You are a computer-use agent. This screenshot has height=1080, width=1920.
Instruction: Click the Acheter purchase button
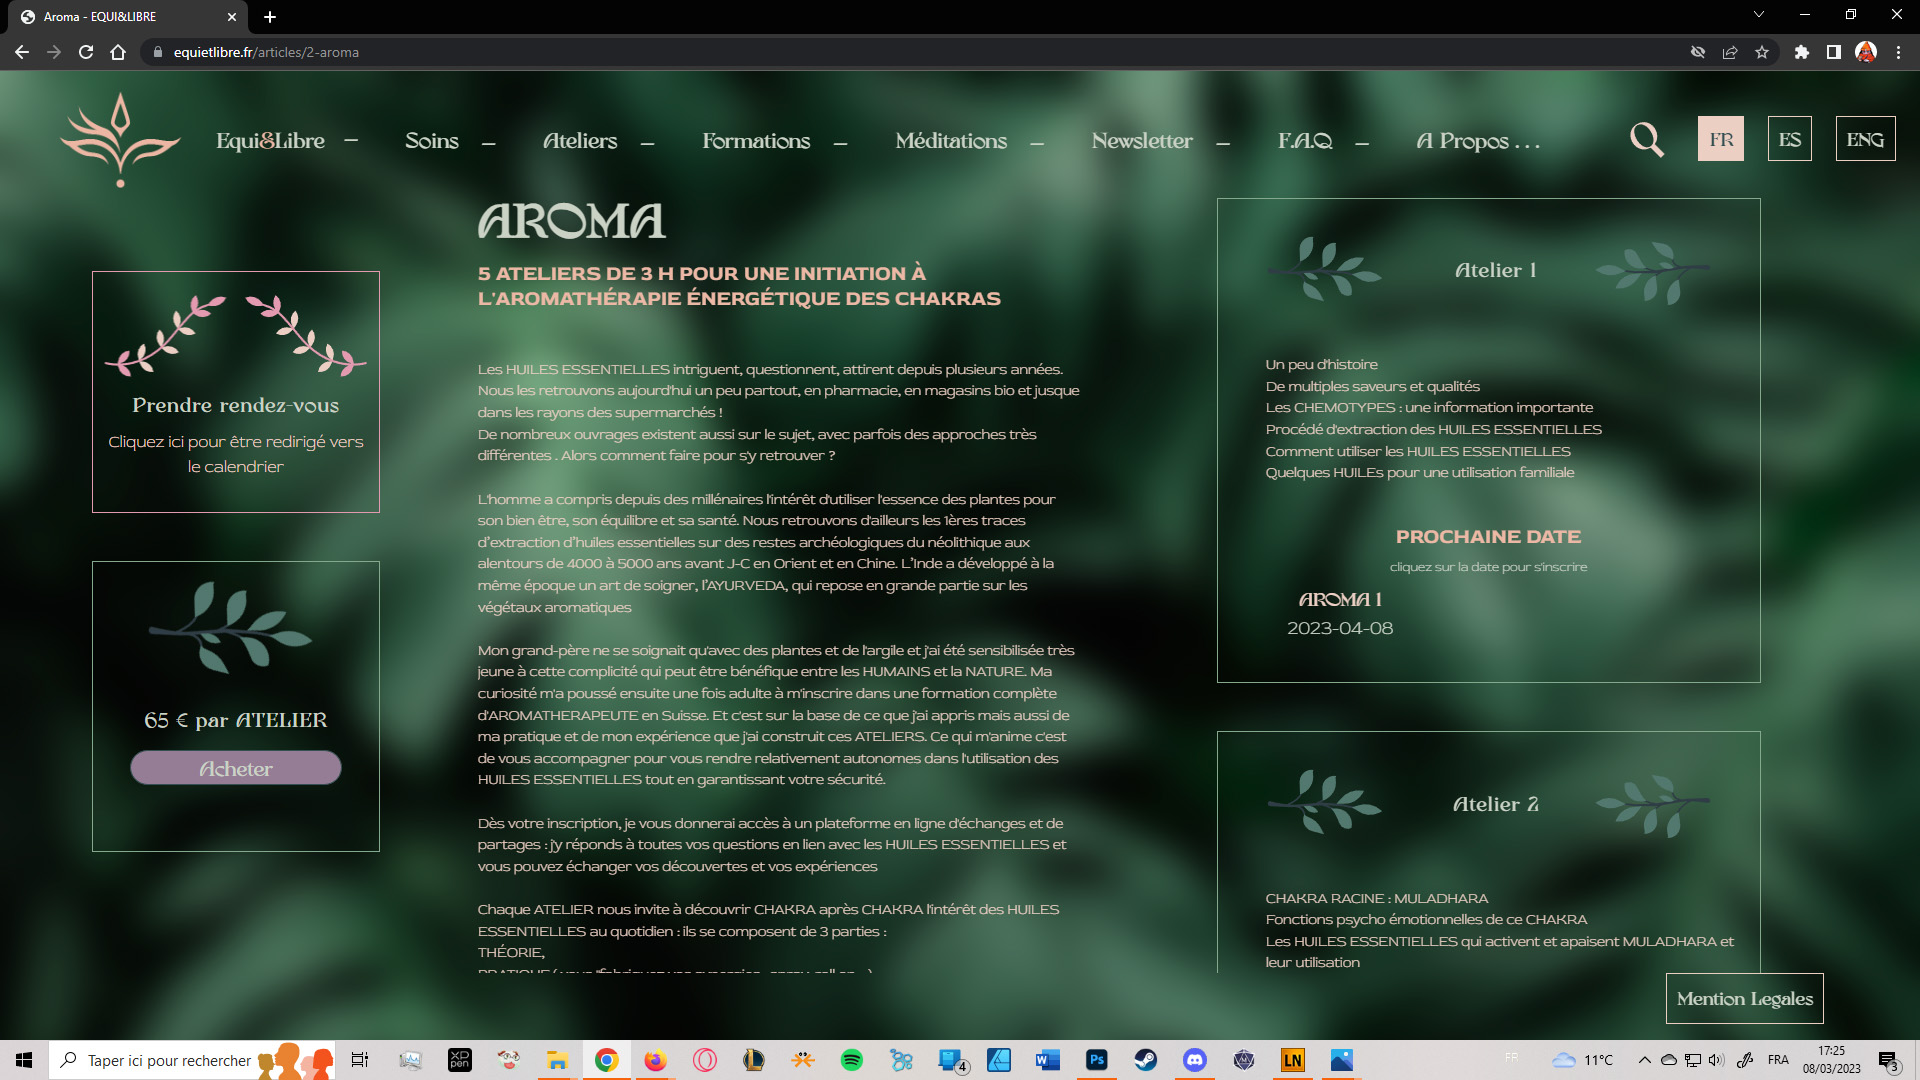236,768
